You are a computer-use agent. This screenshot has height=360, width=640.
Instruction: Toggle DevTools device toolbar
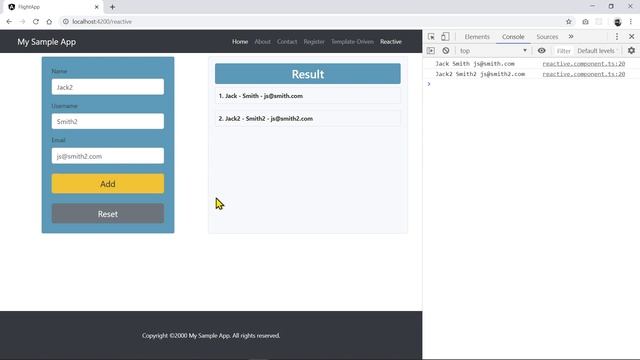(445, 37)
